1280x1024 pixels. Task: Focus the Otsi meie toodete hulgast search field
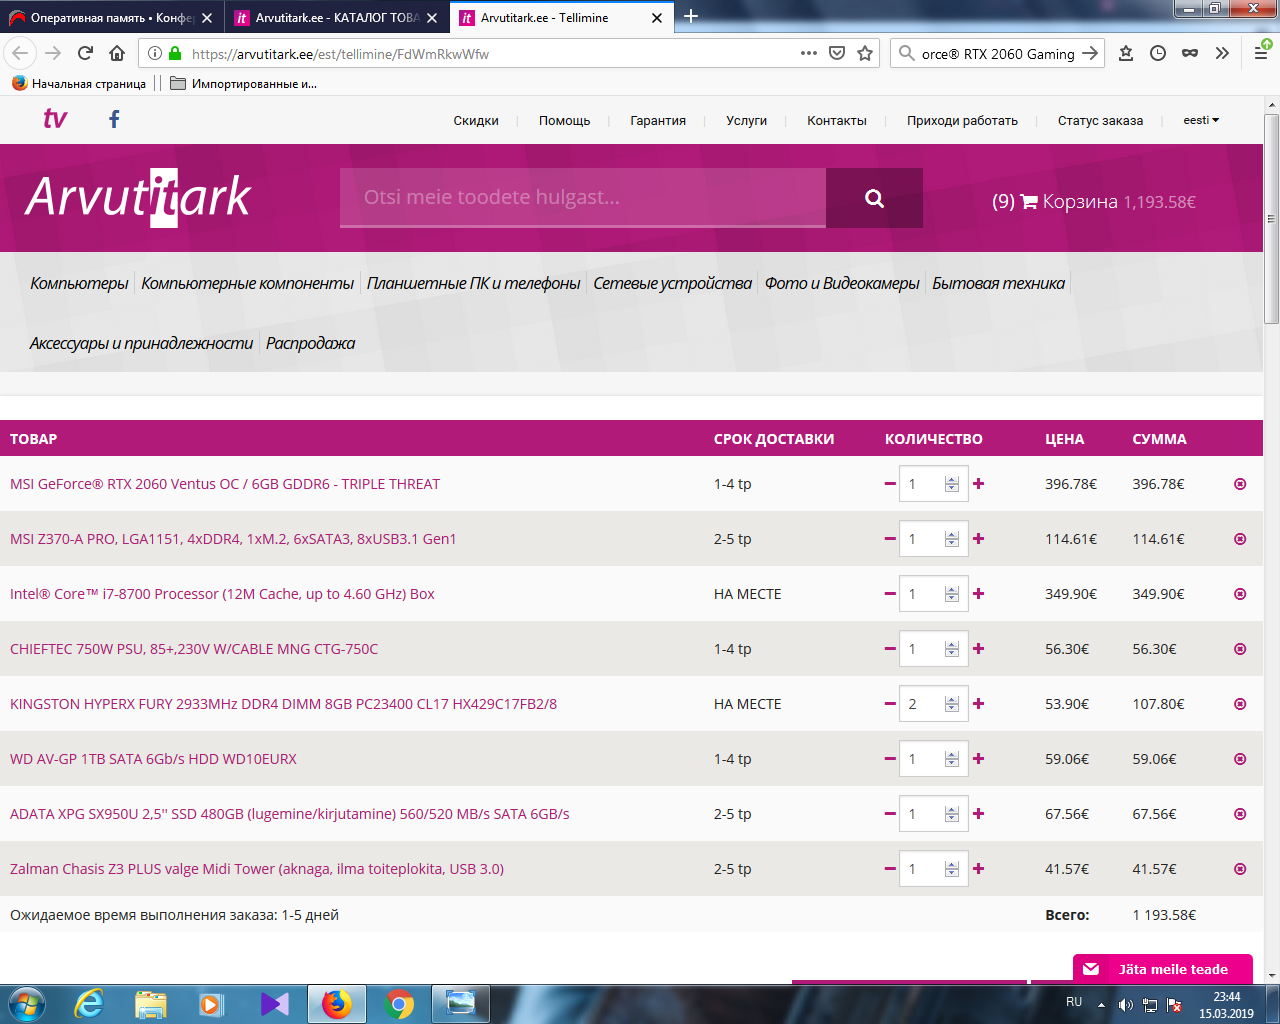click(583, 197)
